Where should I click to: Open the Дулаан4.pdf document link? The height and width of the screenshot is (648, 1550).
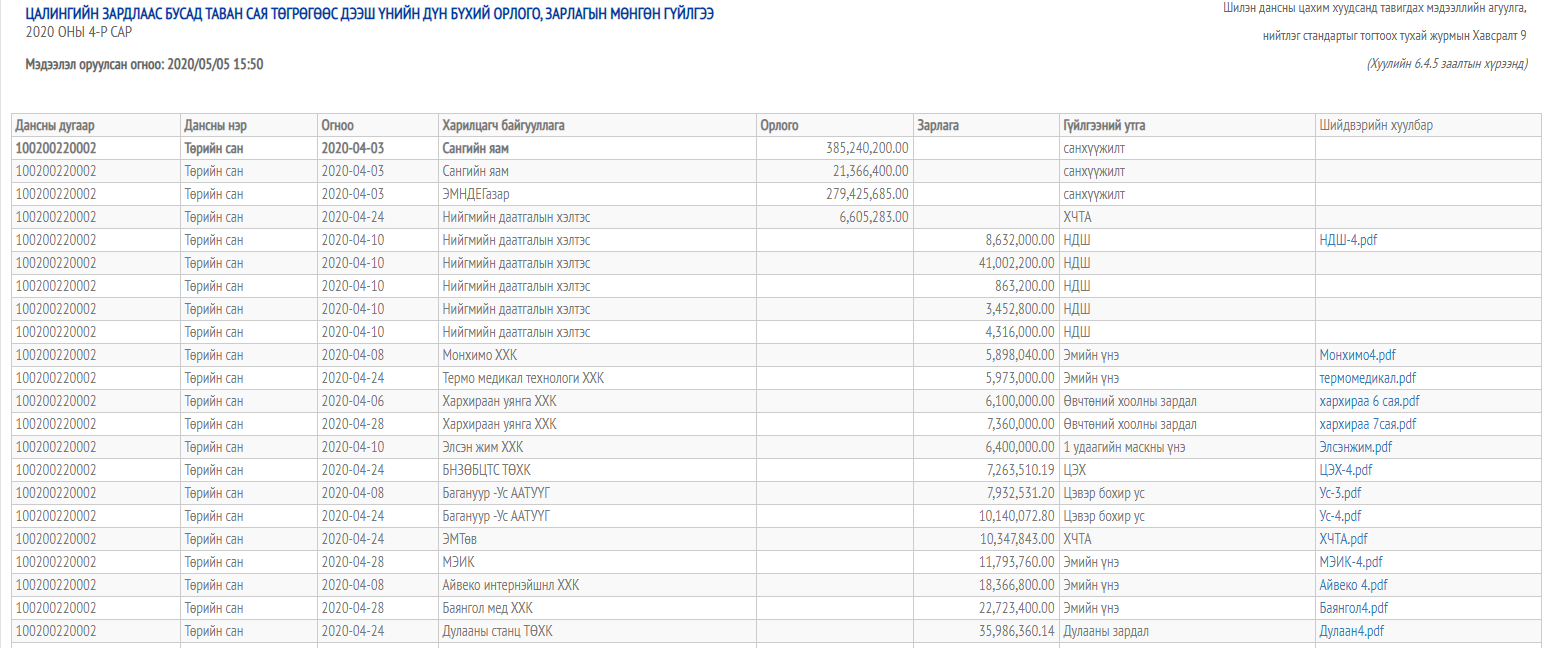pos(1351,631)
